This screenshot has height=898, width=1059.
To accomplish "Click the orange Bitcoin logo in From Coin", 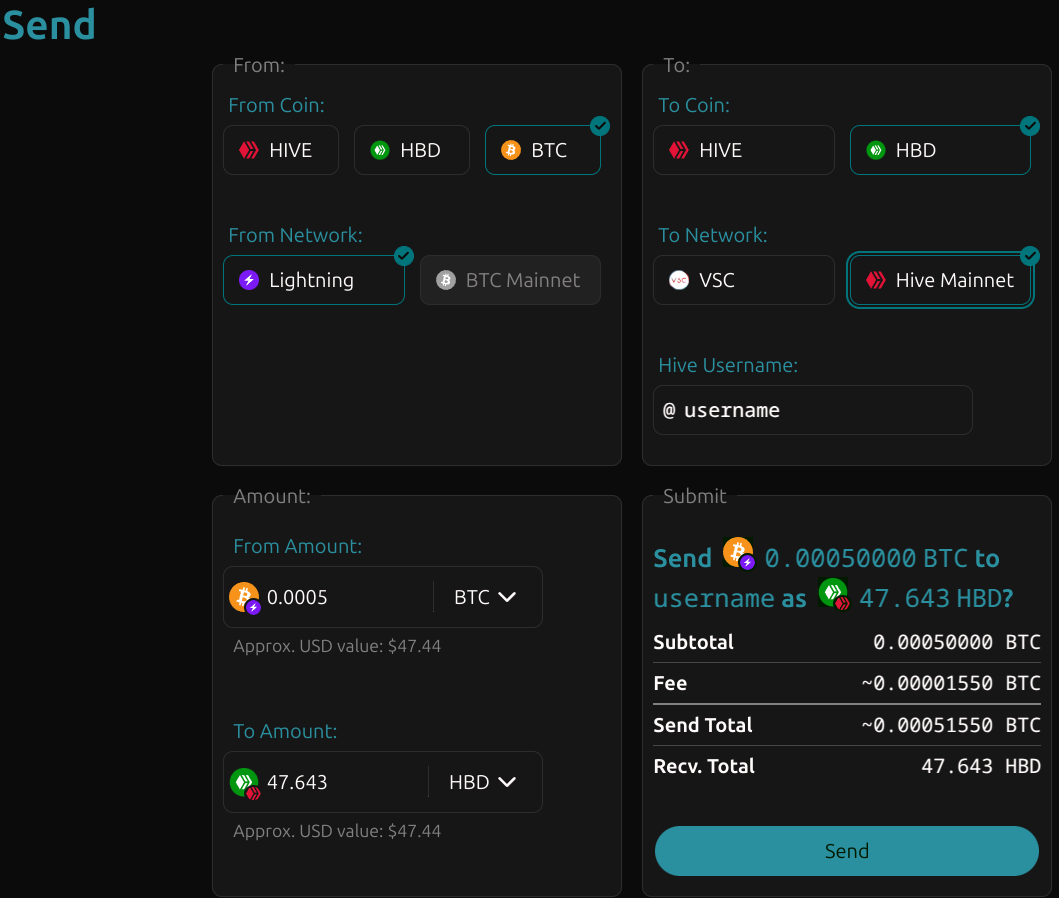I will [x=511, y=150].
